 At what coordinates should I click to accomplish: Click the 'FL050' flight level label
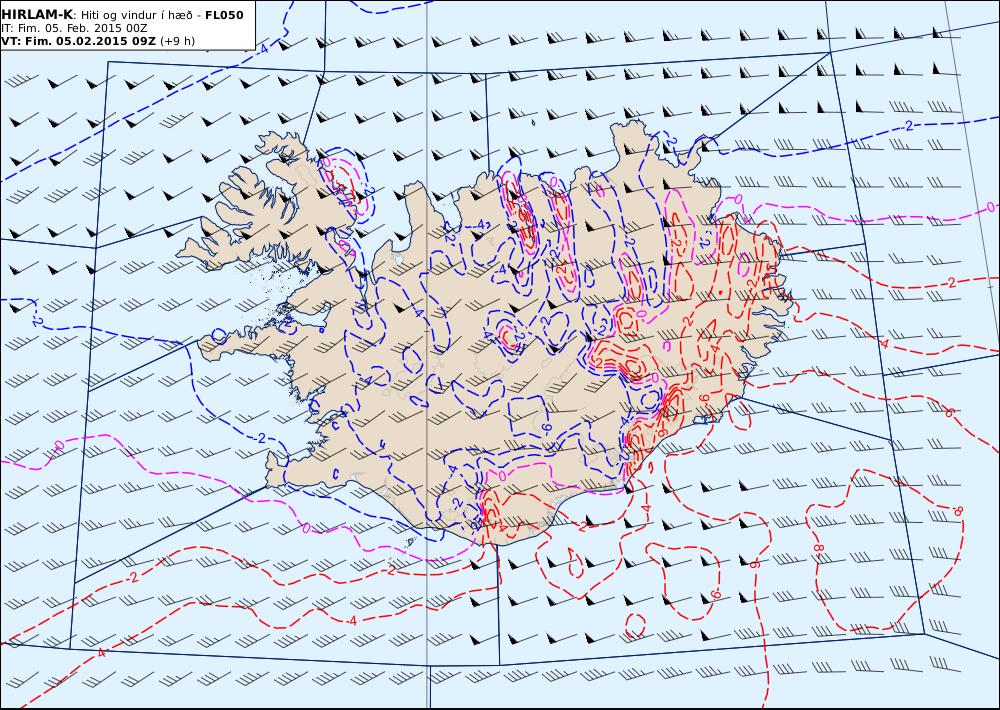pos(224,15)
